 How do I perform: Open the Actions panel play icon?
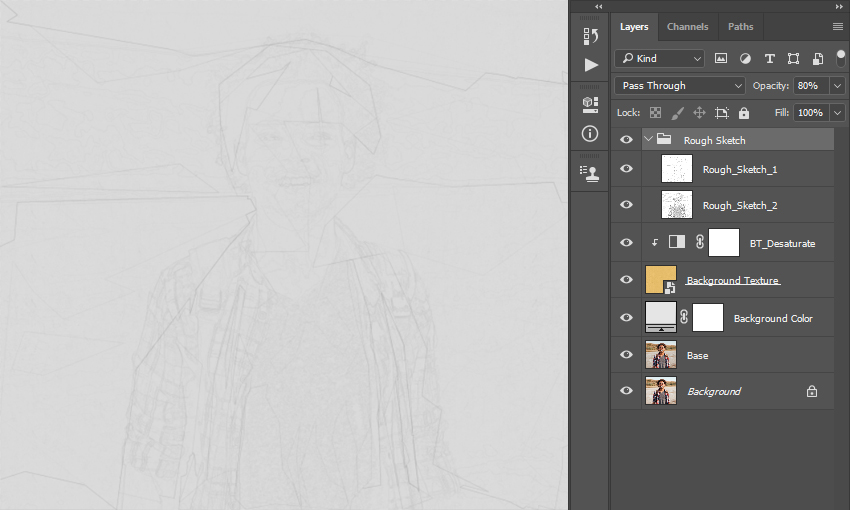point(591,65)
